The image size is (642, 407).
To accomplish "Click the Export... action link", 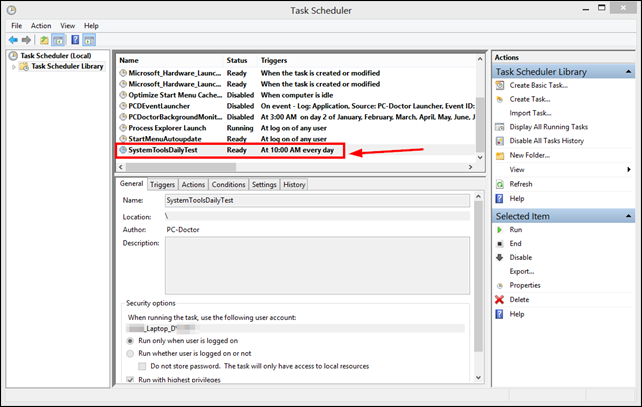I will click(x=522, y=271).
